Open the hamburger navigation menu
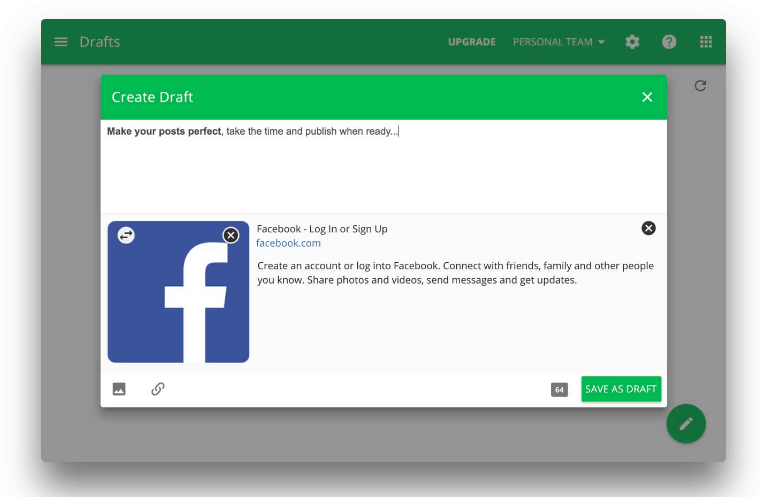 click(x=61, y=42)
